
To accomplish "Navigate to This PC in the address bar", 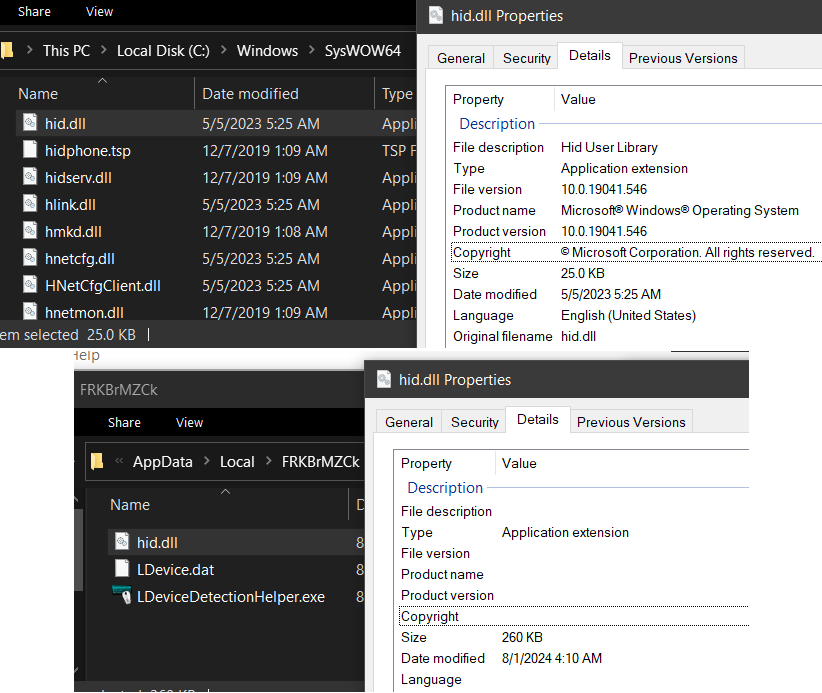I will pos(67,50).
